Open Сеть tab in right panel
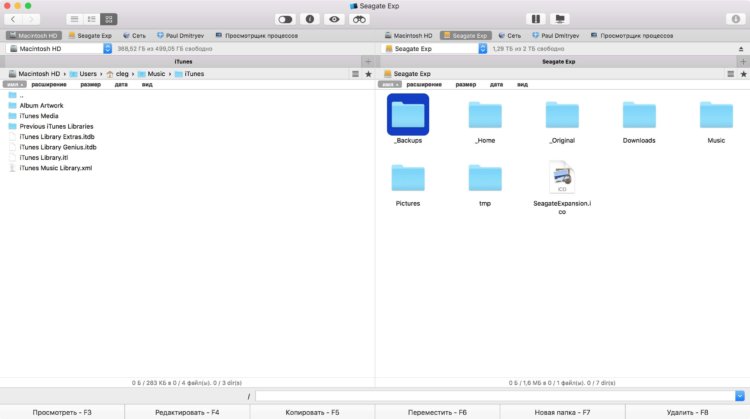The height and width of the screenshot is (419, 750). tap(509, 35)
